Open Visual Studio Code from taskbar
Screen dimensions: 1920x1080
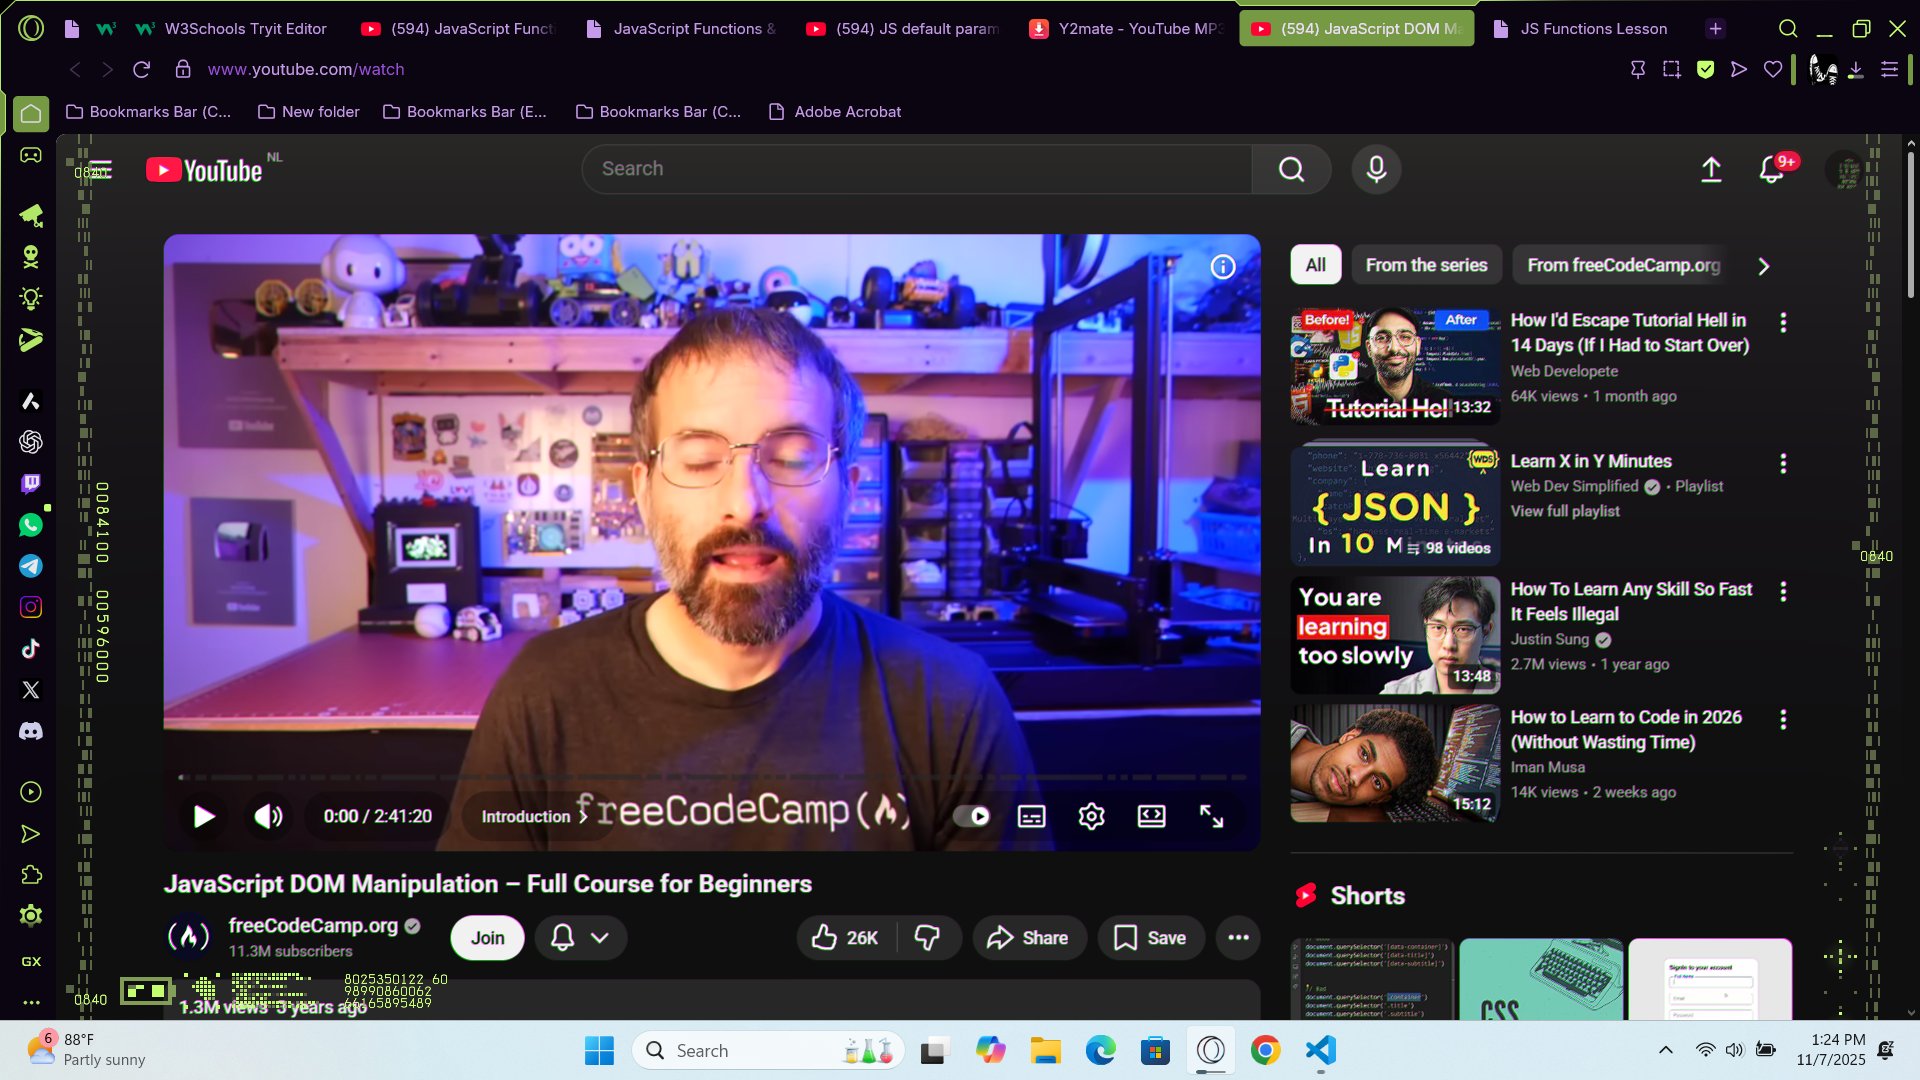click(1320, 1051)
